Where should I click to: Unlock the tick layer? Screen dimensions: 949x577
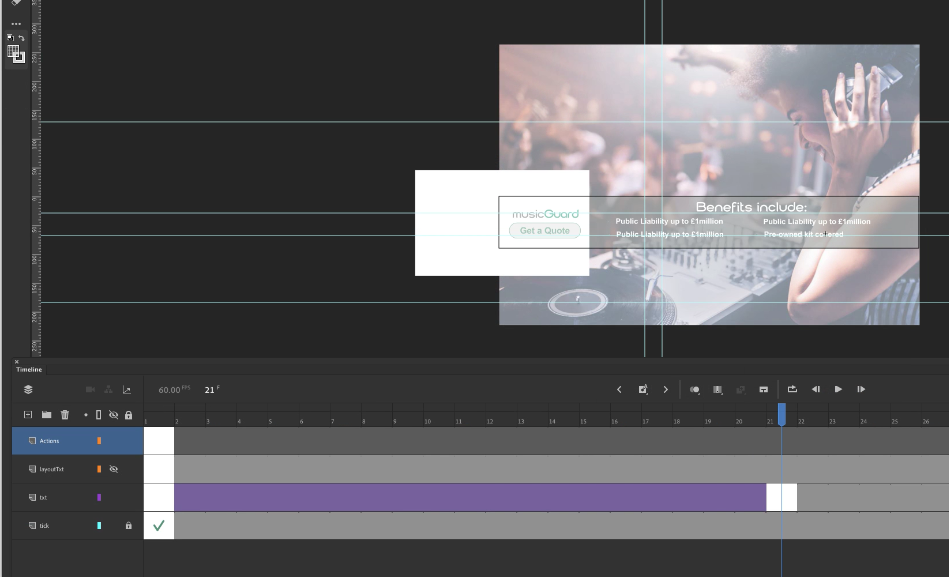pyautogui.click(x=130, y=524)
